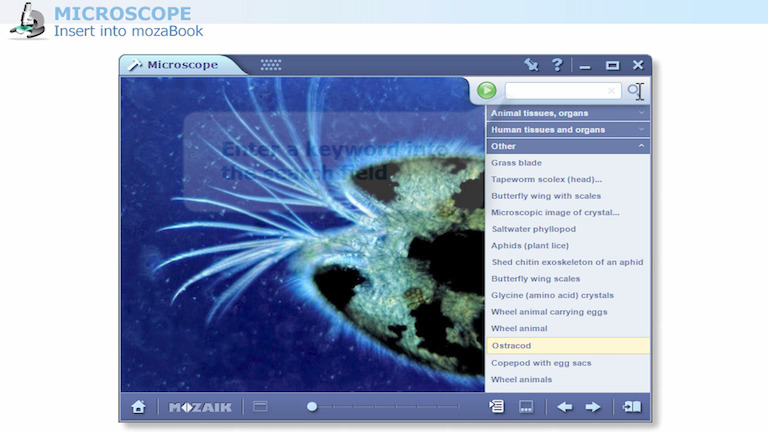
Task: Click the magnifier search icon
Action: click(x=635, y=91)
